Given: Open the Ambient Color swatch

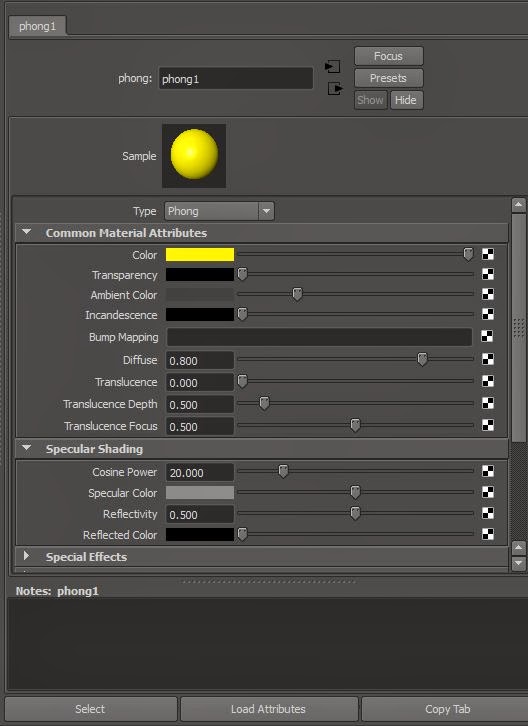Looking at the screenshot, I should 200,294.
